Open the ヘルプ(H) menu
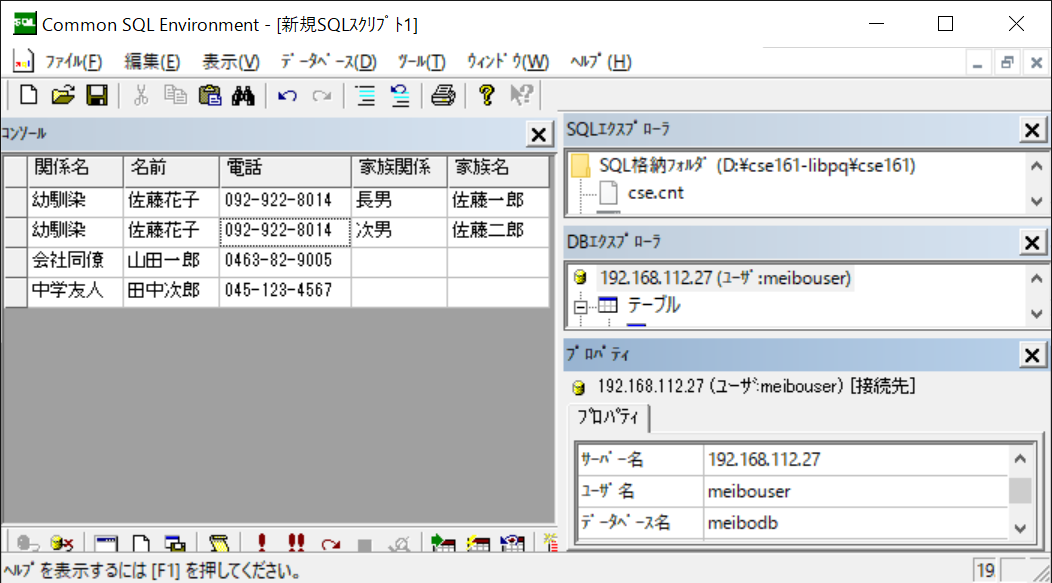1052x583 pixels. 601,62
